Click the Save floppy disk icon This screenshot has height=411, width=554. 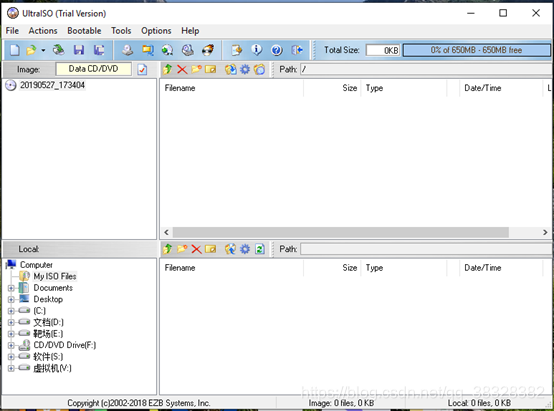tap(78, 50)
